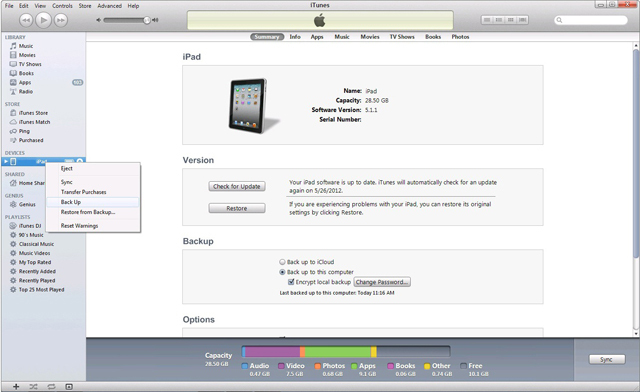Open the Advanced menu
This screenshot has height=392, width=640.
click(109, 6)
